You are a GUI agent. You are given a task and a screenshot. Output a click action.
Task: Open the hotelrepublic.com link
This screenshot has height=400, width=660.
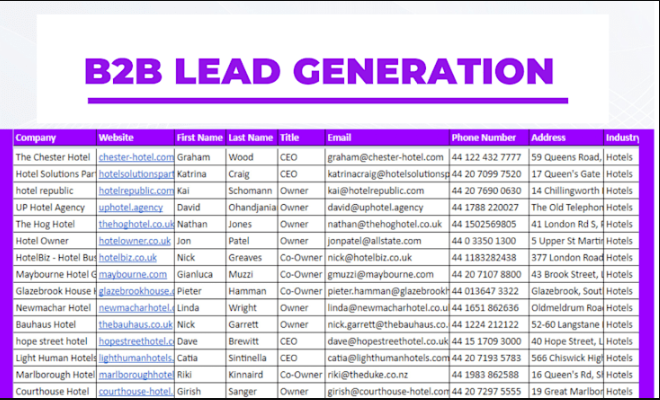pyautogui.click(x=136, y=191)
